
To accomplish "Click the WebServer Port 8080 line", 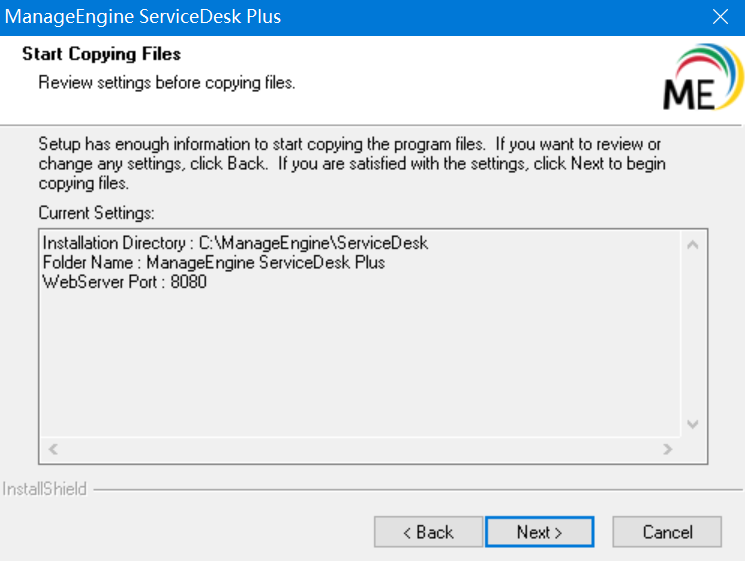I will coord(125,282).
